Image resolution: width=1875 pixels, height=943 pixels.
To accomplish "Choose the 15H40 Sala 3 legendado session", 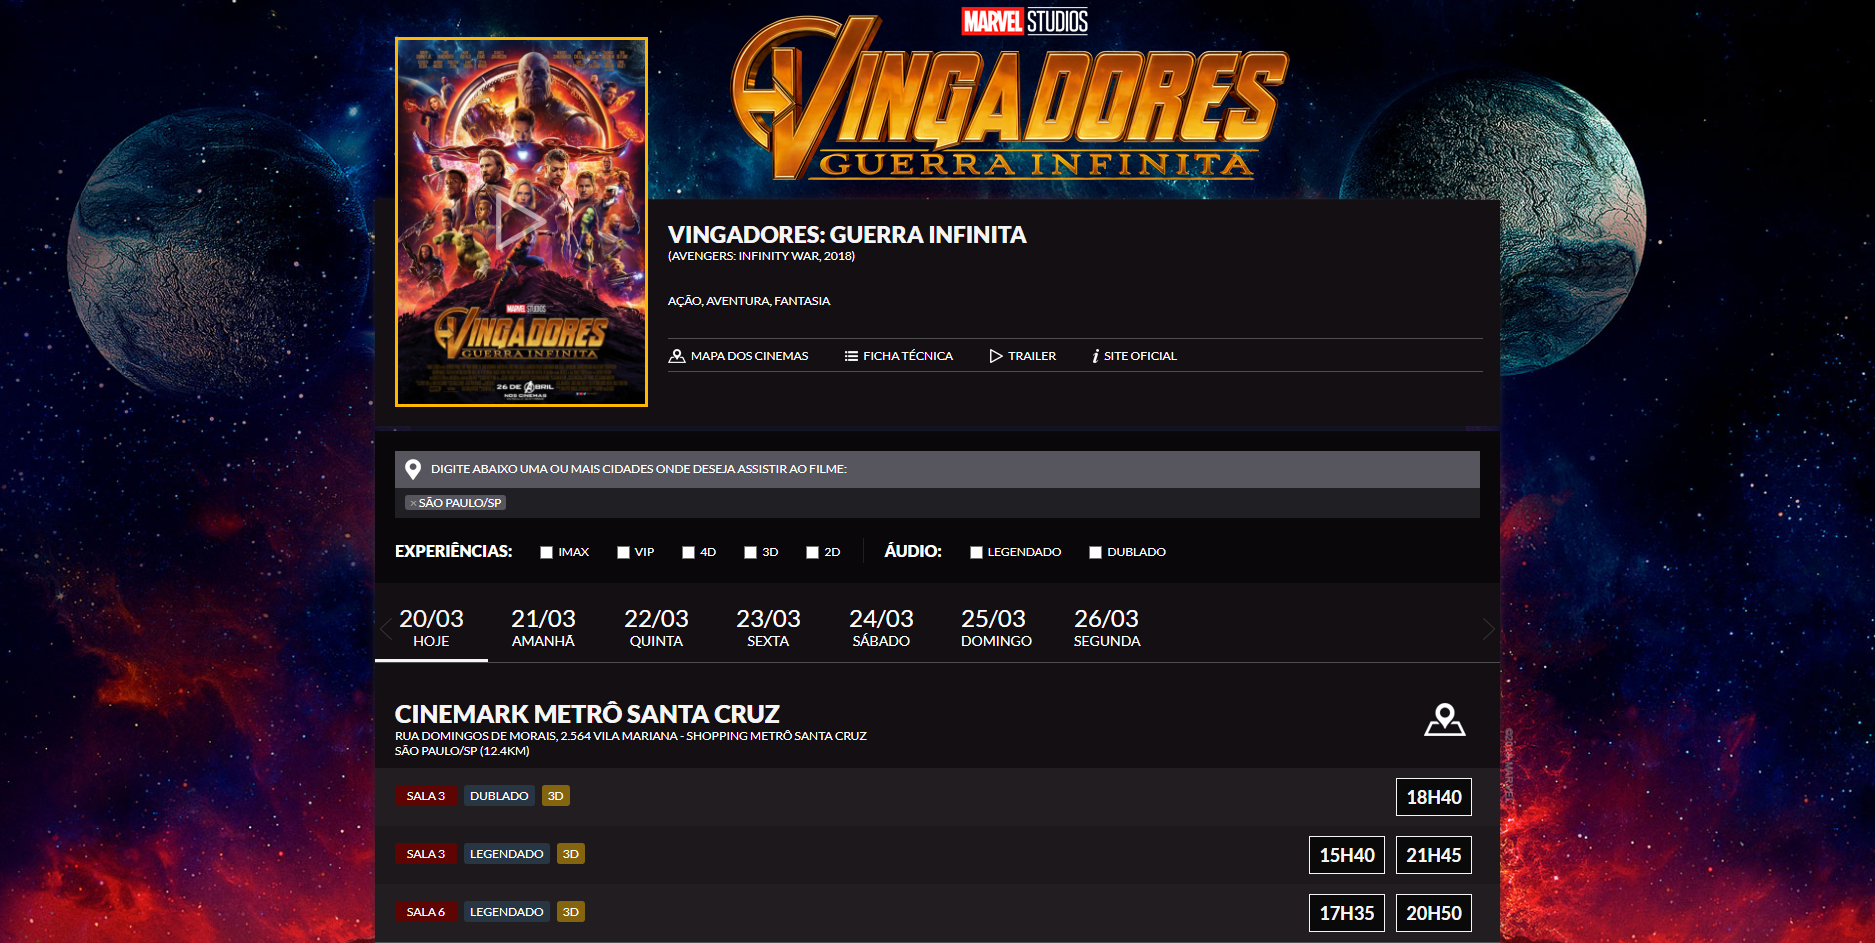I will 1346,855.
